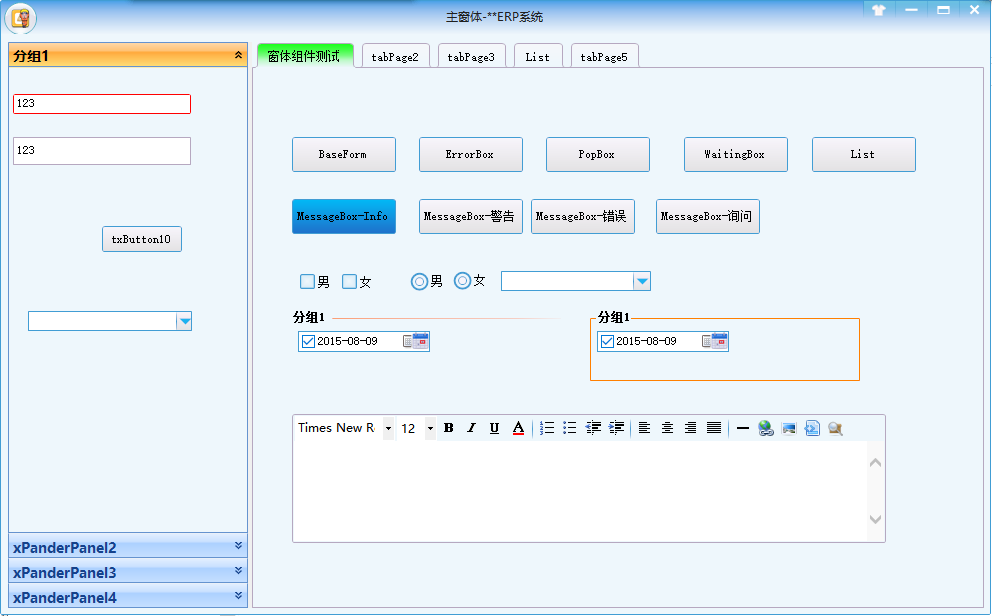Click the List button
Screen dimensions: 992x616
864,154
